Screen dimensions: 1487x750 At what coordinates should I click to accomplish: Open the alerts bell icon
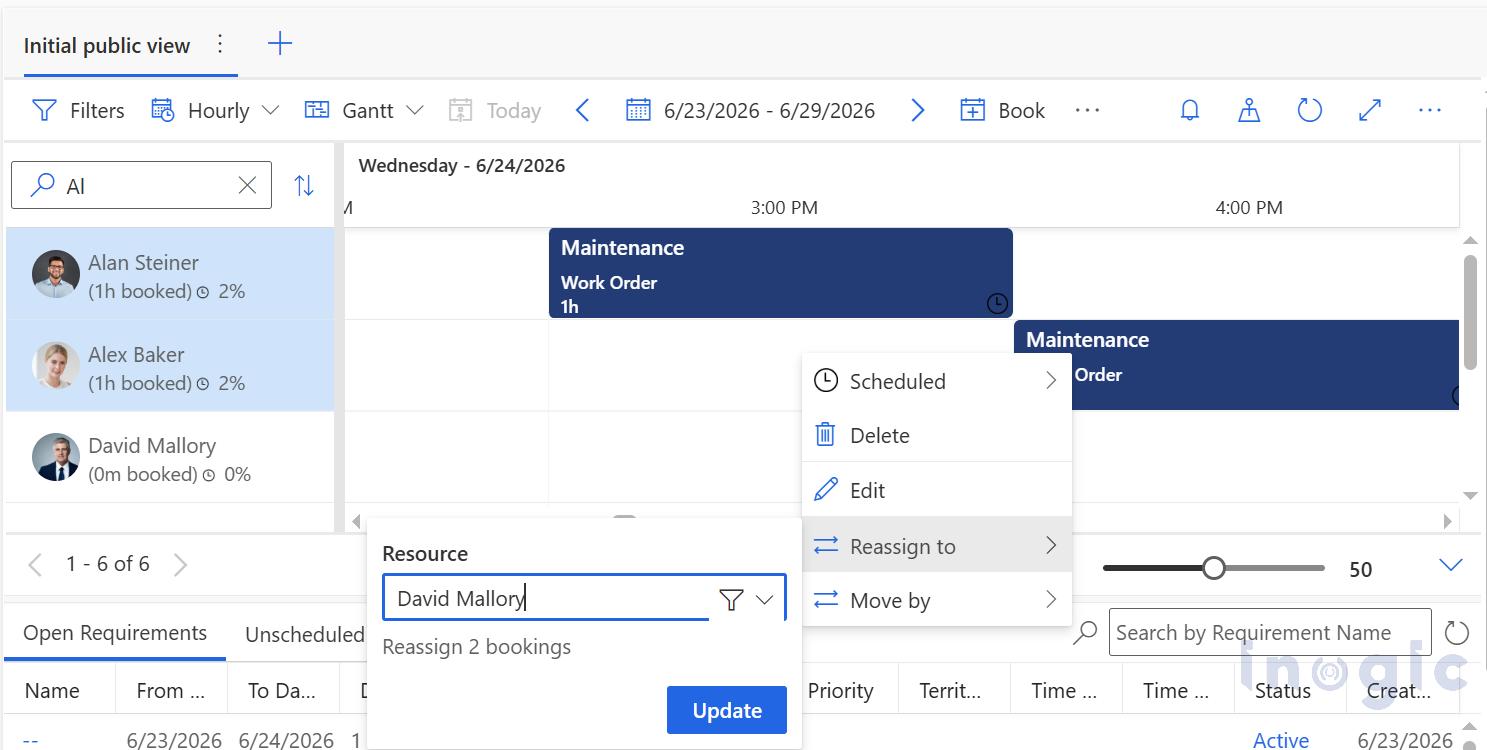click(1190, 110)
